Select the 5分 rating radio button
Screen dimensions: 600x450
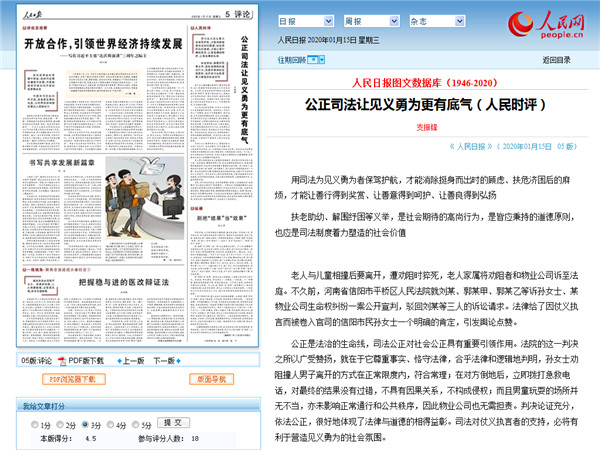tap(135, 424)
